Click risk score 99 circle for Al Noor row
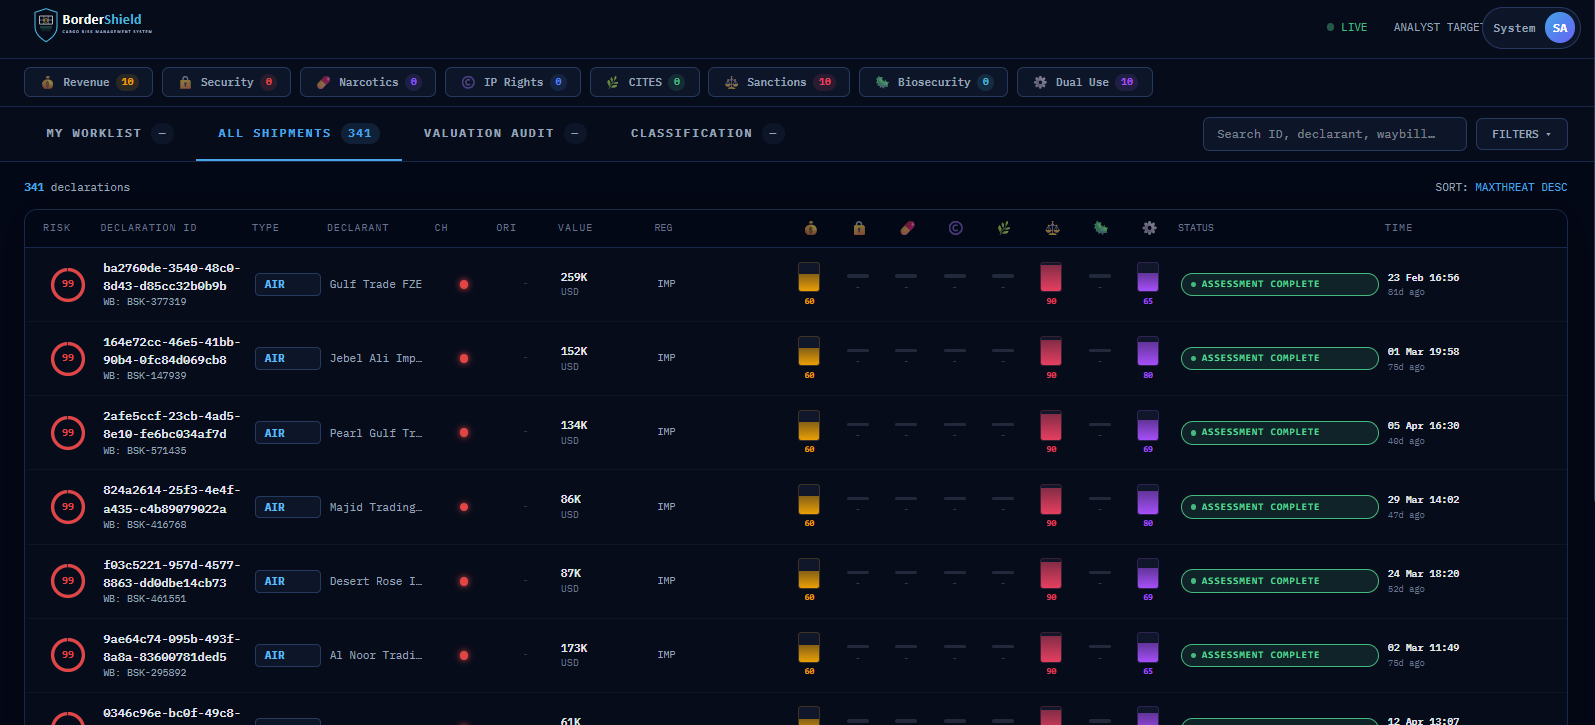 pos(68,654)
